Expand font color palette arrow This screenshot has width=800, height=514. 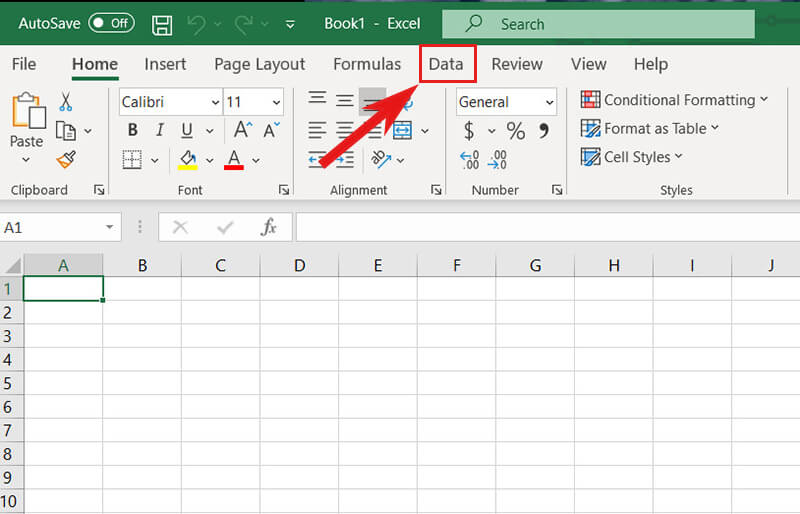pos(256,161)
